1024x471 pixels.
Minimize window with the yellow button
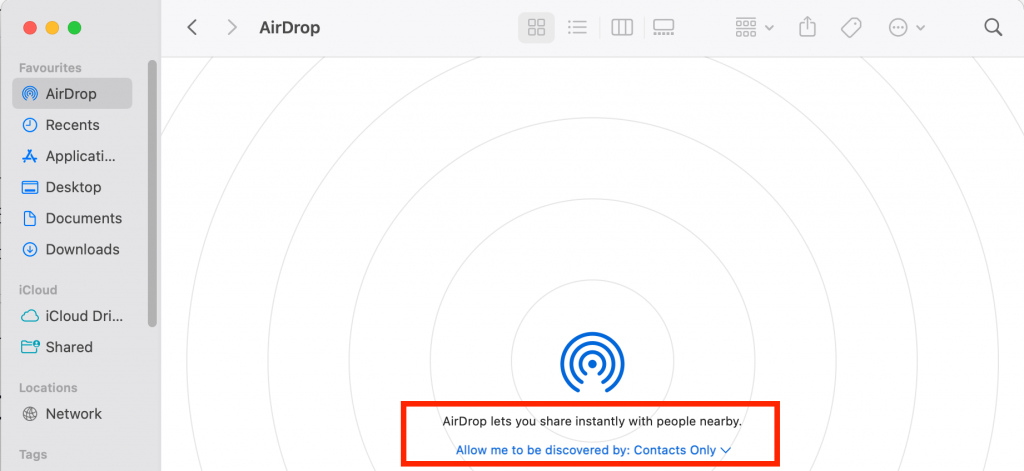coord(52,28)
